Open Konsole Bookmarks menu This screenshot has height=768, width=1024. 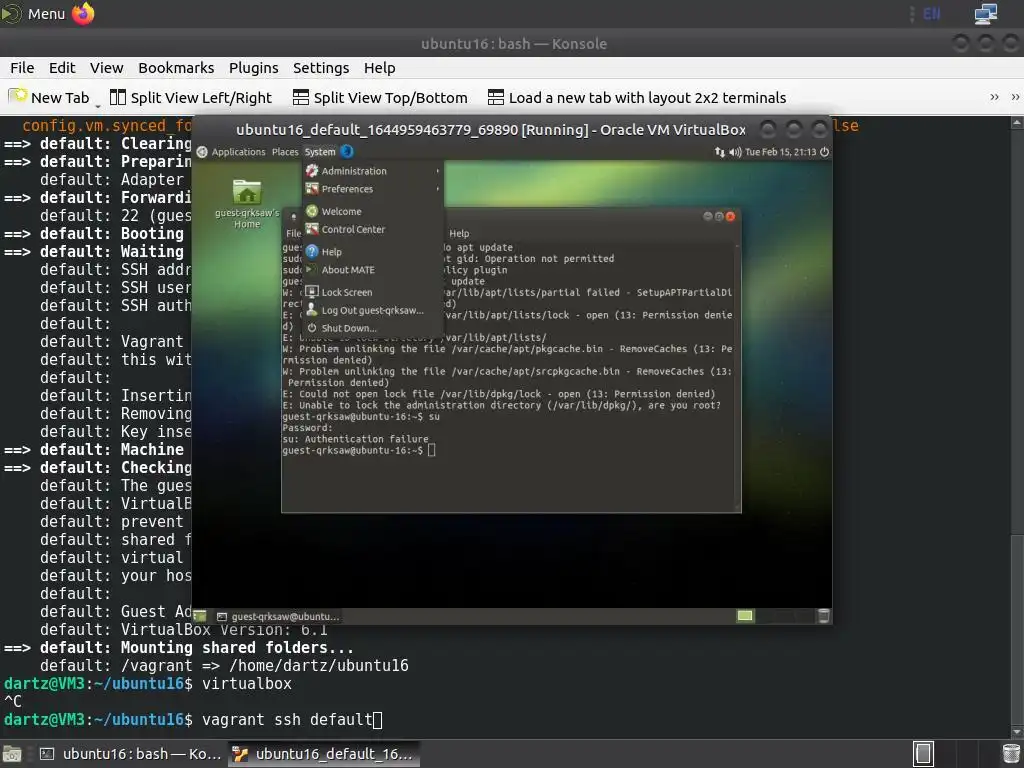(x=176, y=68)
